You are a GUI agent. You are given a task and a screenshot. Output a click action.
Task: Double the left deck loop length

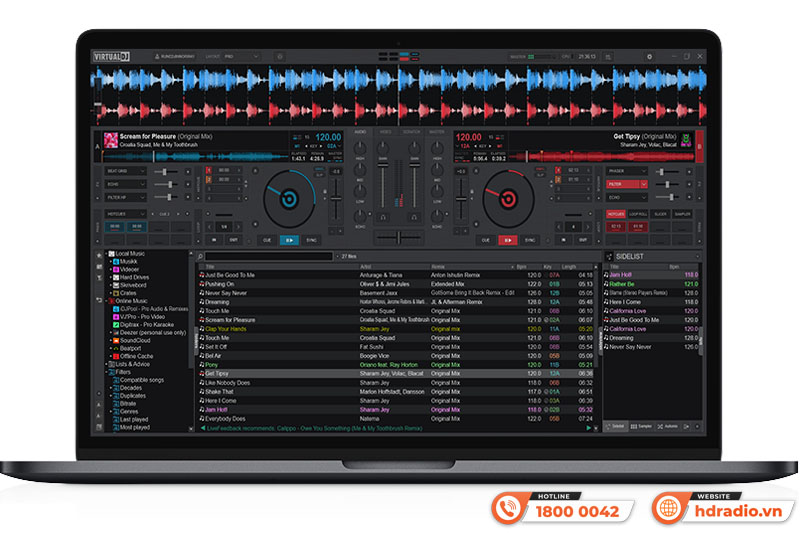[238, 226]
